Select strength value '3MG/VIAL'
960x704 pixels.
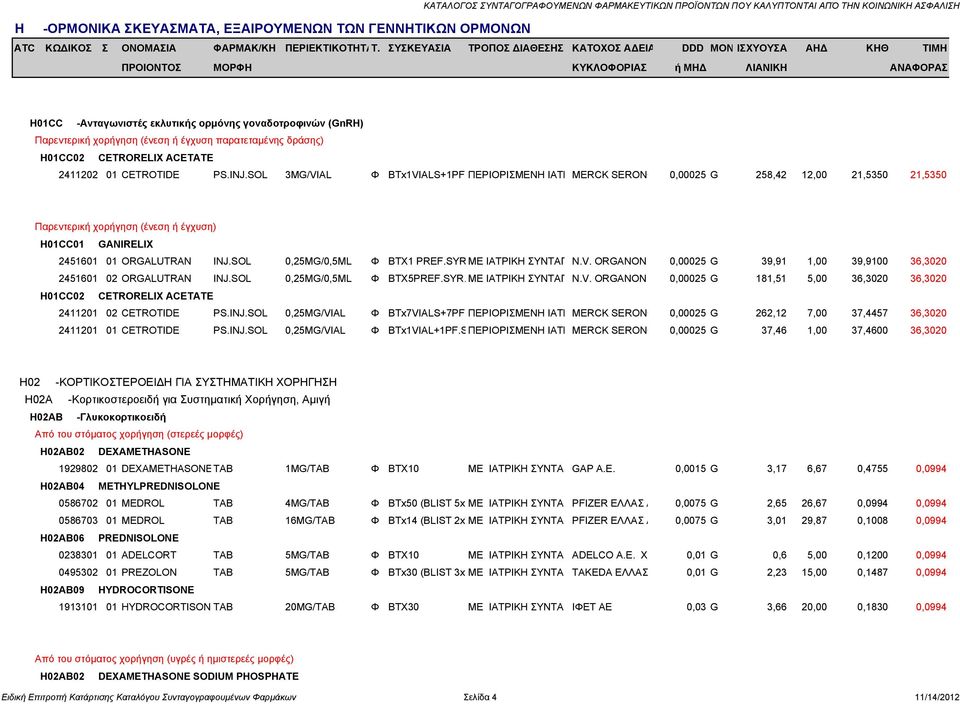(x=308, y=174)
